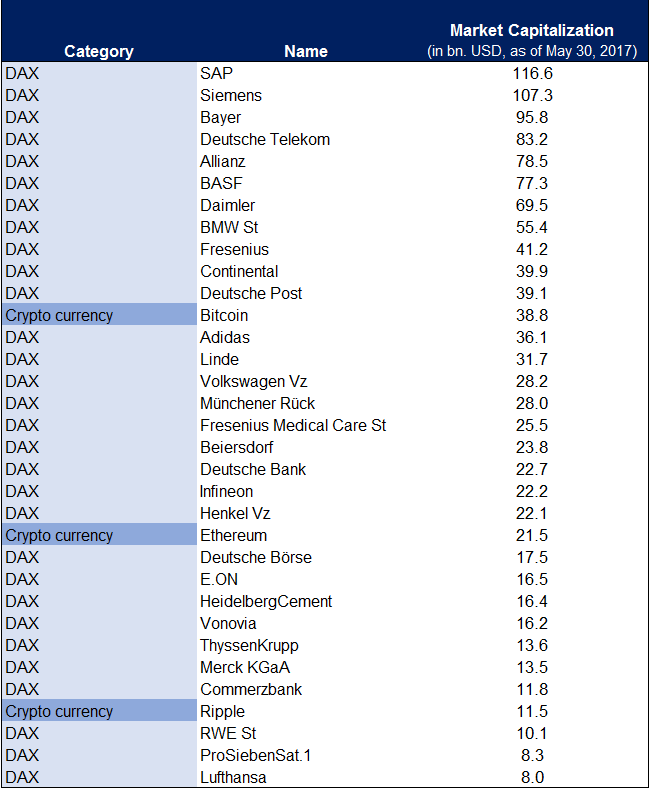The width and height of the screenshot is (652, 791).
Task: Click the Adidas cell
Action: coord(225,337)
